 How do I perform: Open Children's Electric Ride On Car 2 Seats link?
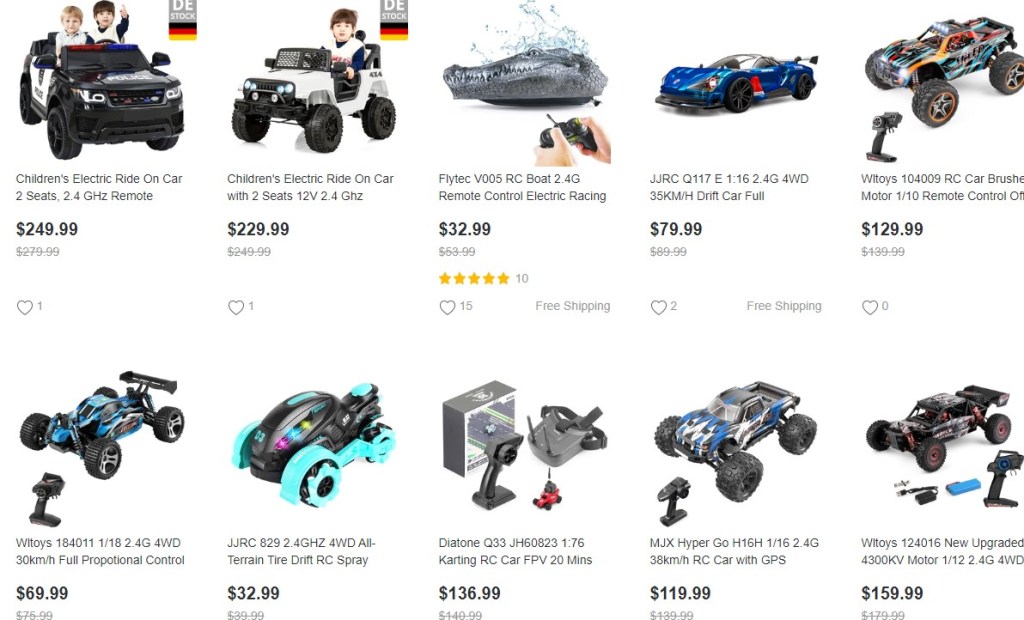click(99, 188)
